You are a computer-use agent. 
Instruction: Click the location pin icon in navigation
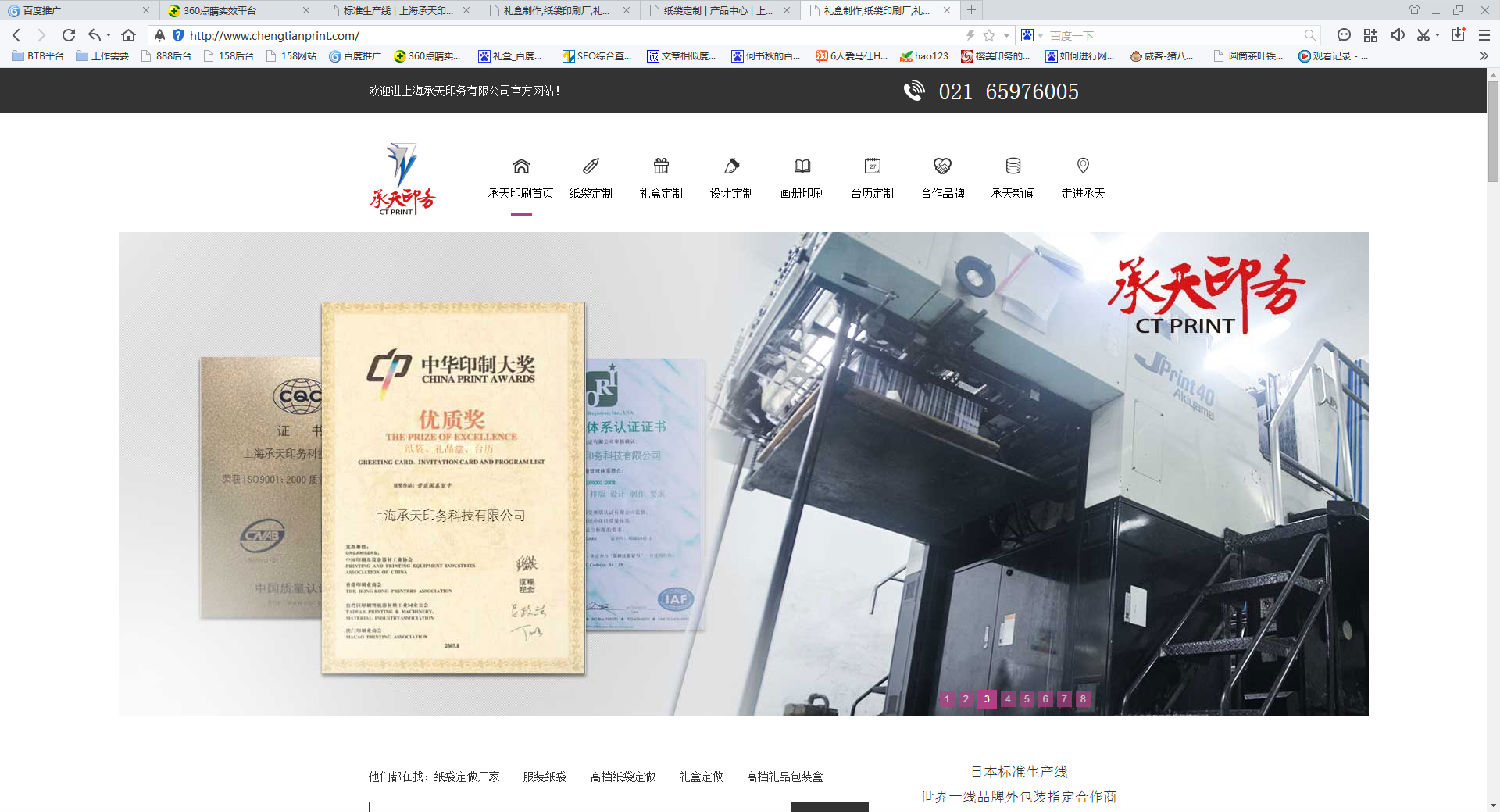coord(1082,166)
